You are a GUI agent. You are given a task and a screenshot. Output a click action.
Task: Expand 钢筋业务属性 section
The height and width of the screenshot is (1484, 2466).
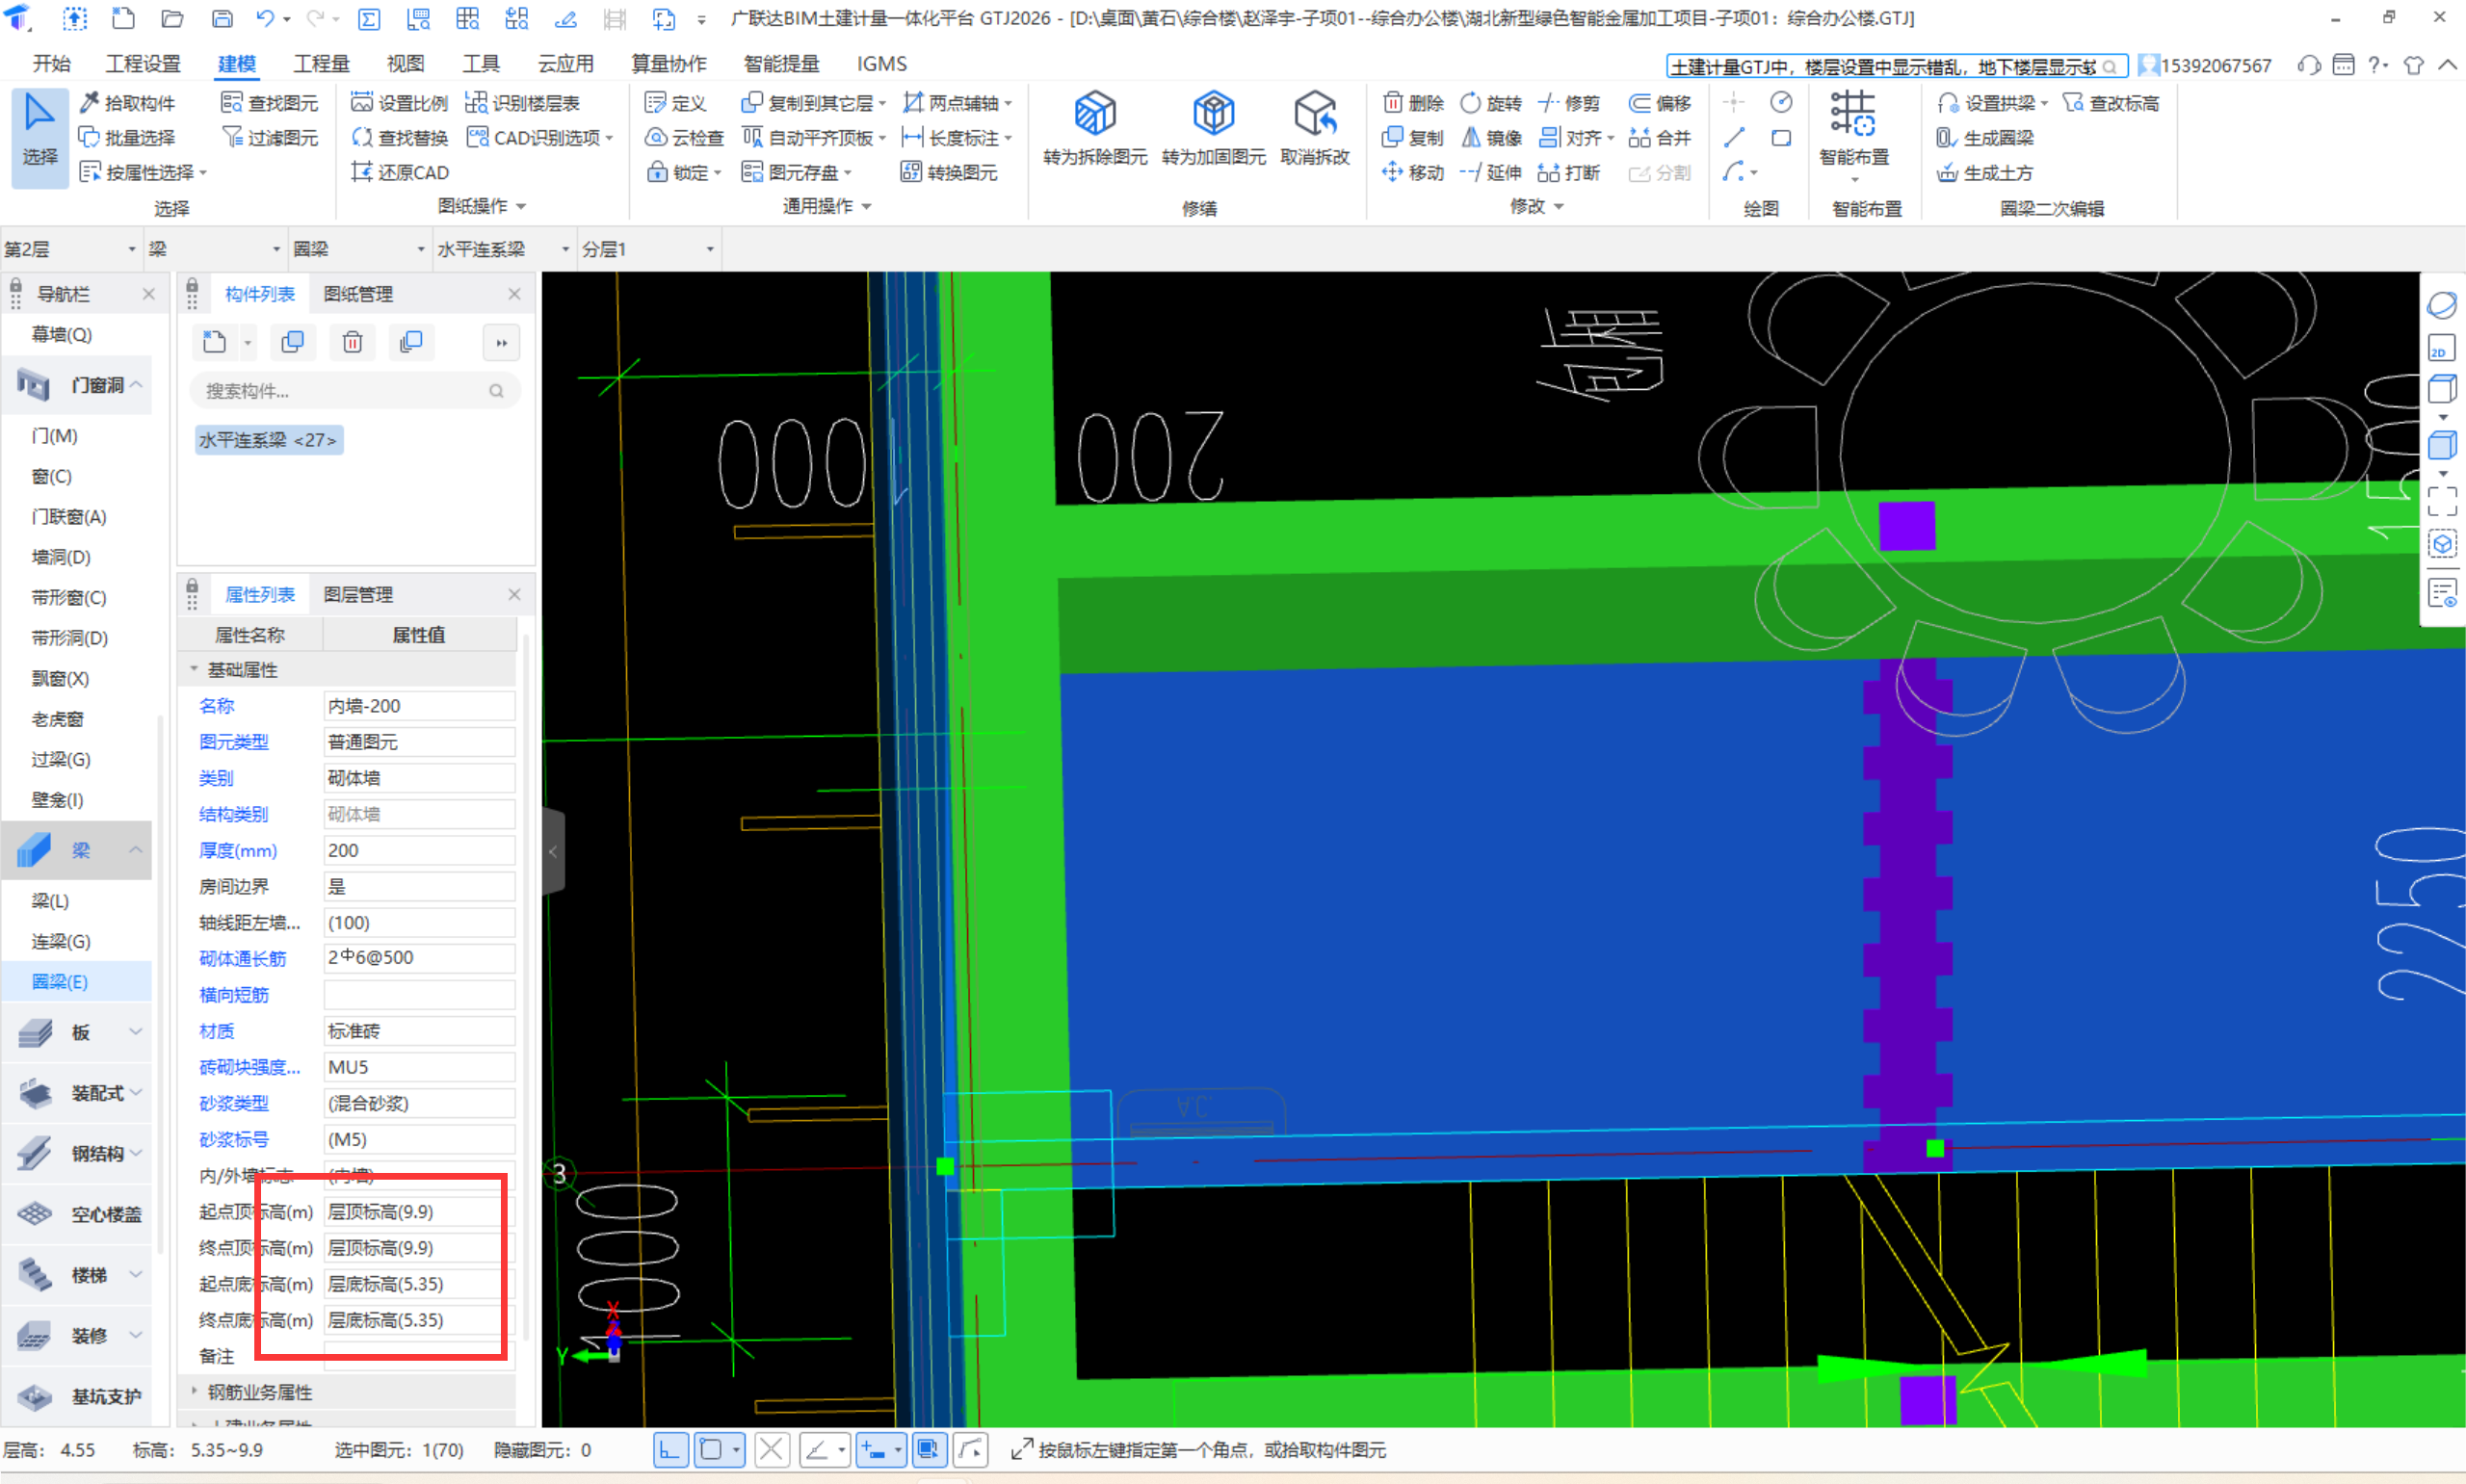194,1390
